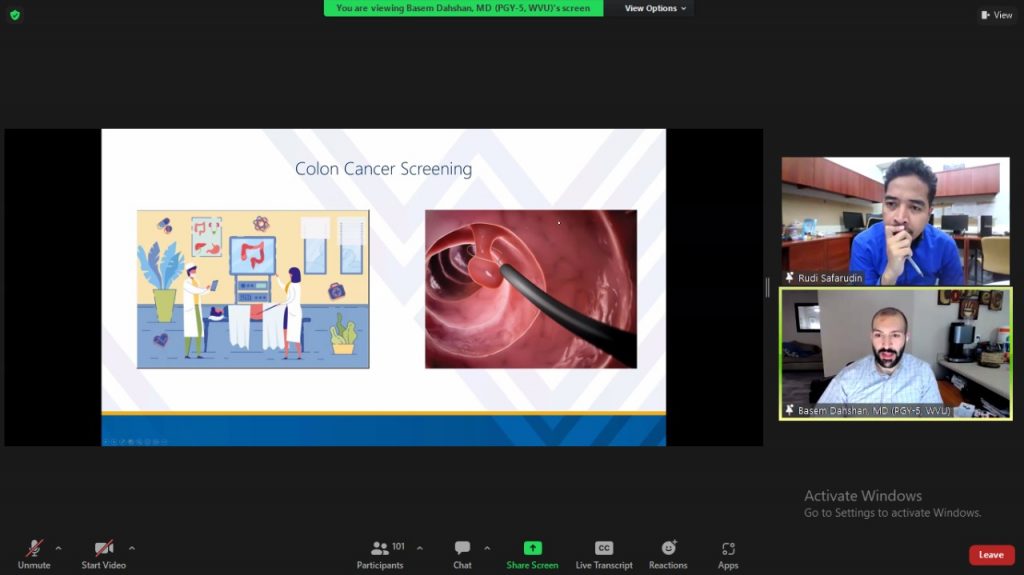Leave the meeting

coord(990,555)
